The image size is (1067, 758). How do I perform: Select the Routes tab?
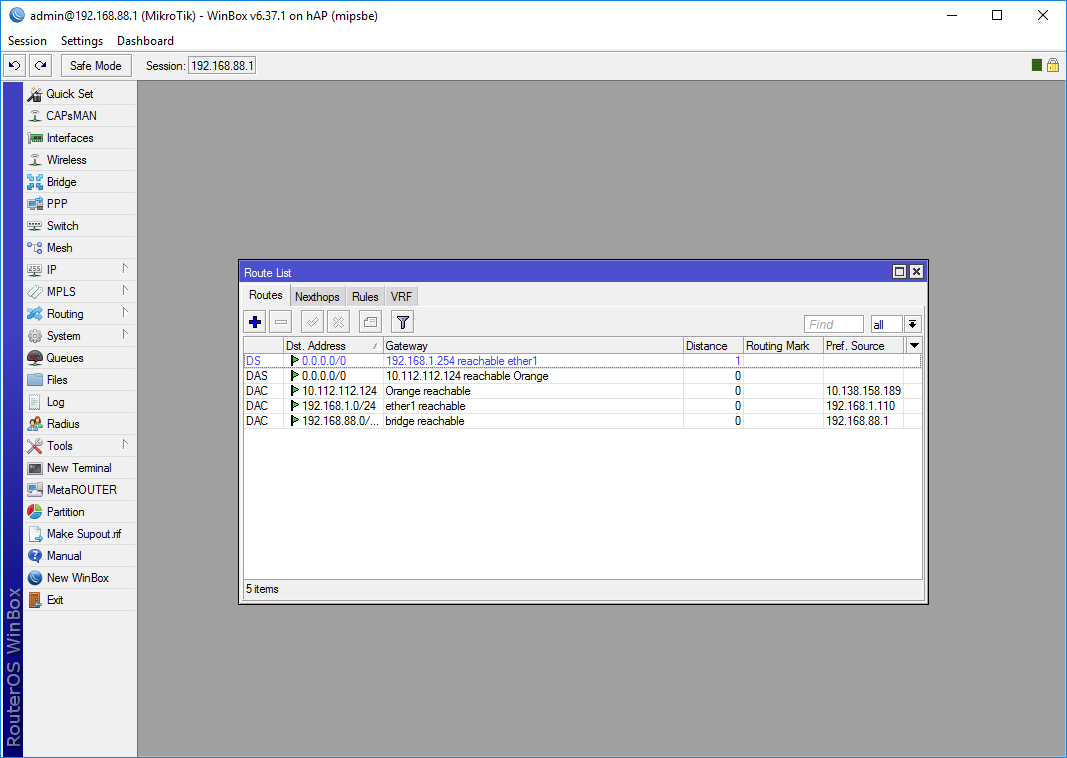click(x=265, y=295)
